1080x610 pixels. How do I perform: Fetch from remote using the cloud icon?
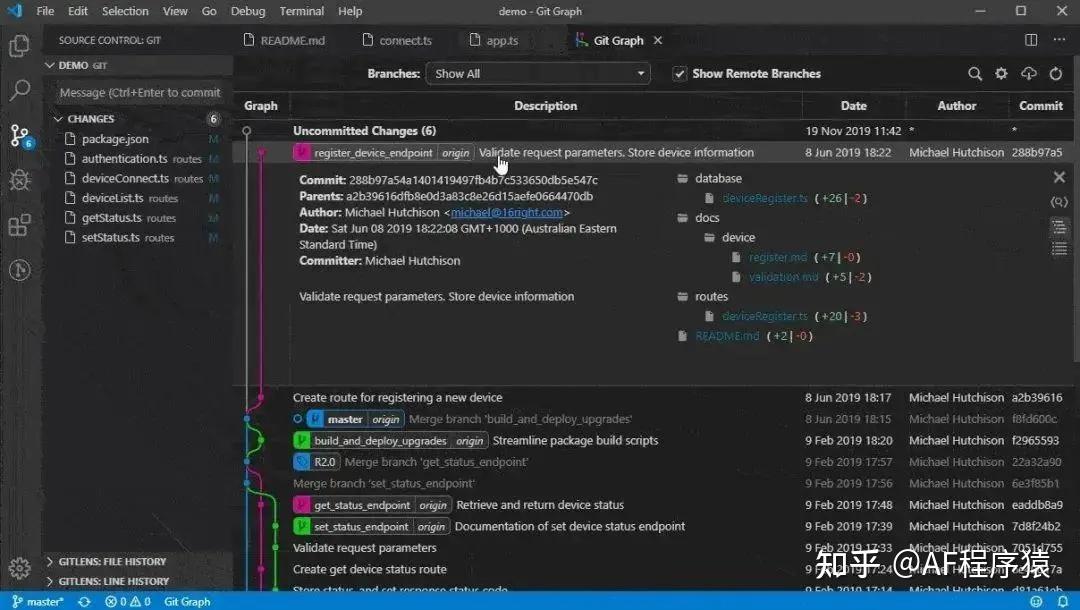click(1029, 73)
